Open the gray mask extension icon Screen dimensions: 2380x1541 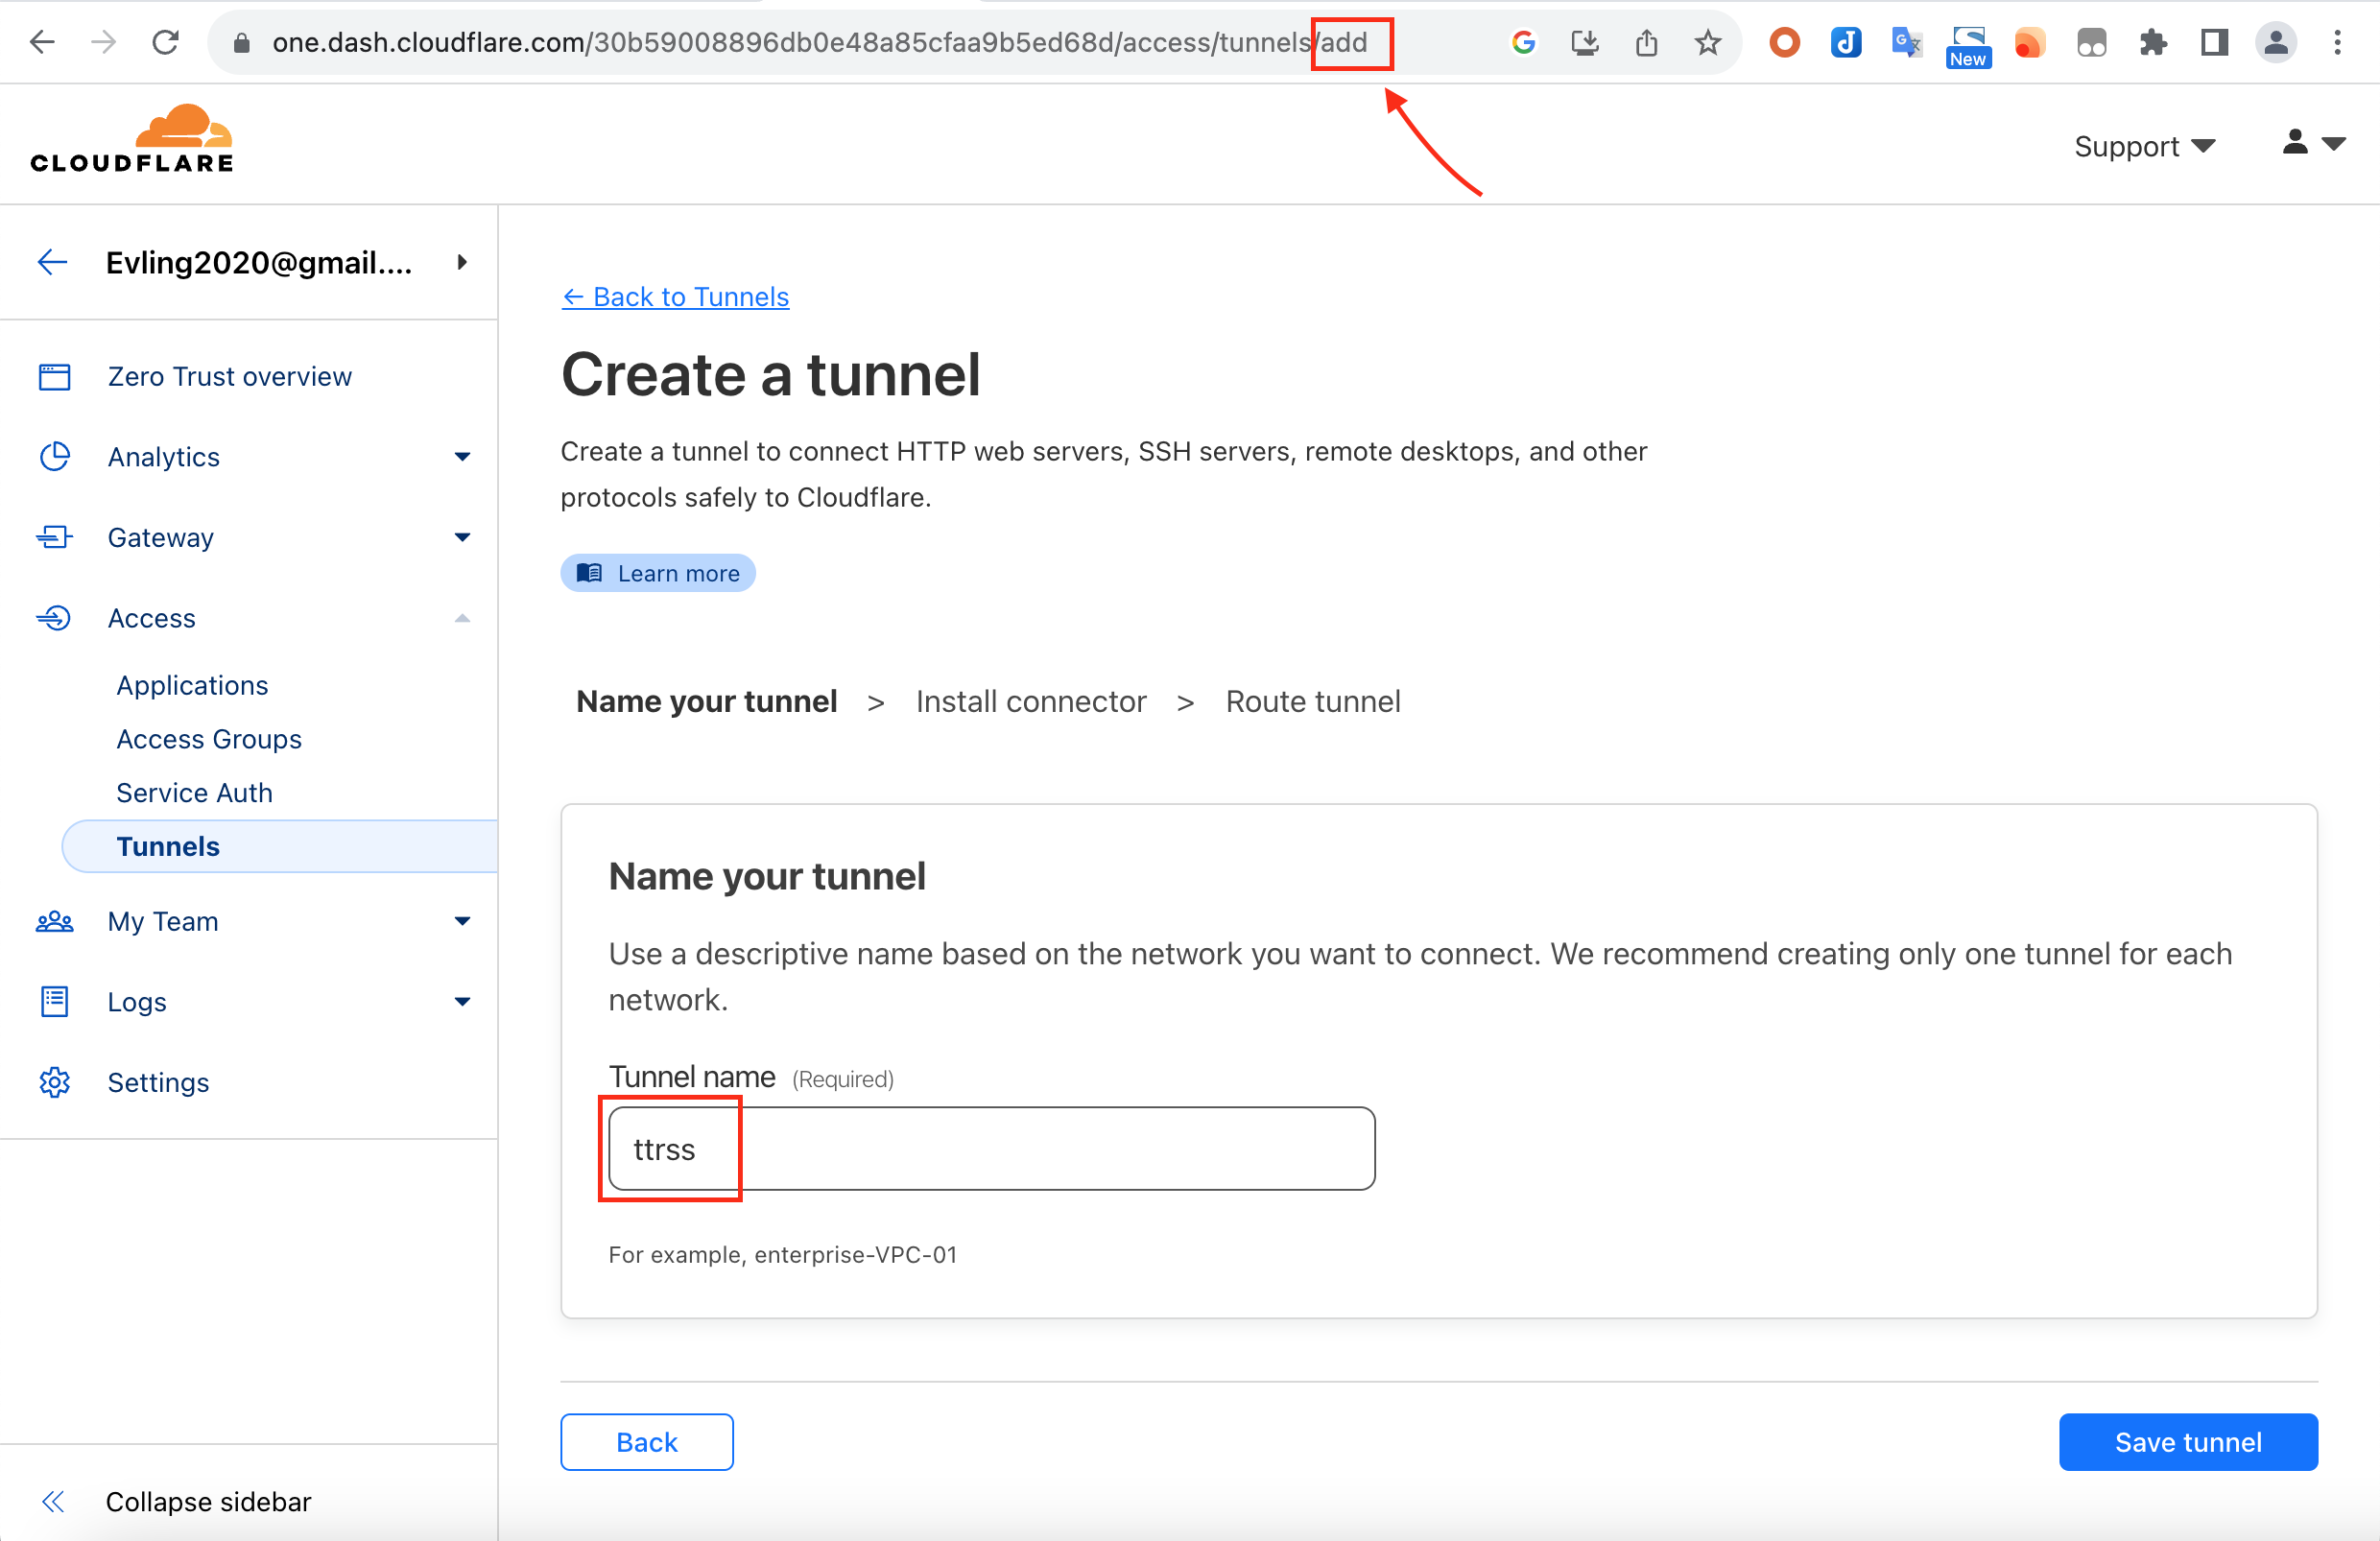(2091, 43)
